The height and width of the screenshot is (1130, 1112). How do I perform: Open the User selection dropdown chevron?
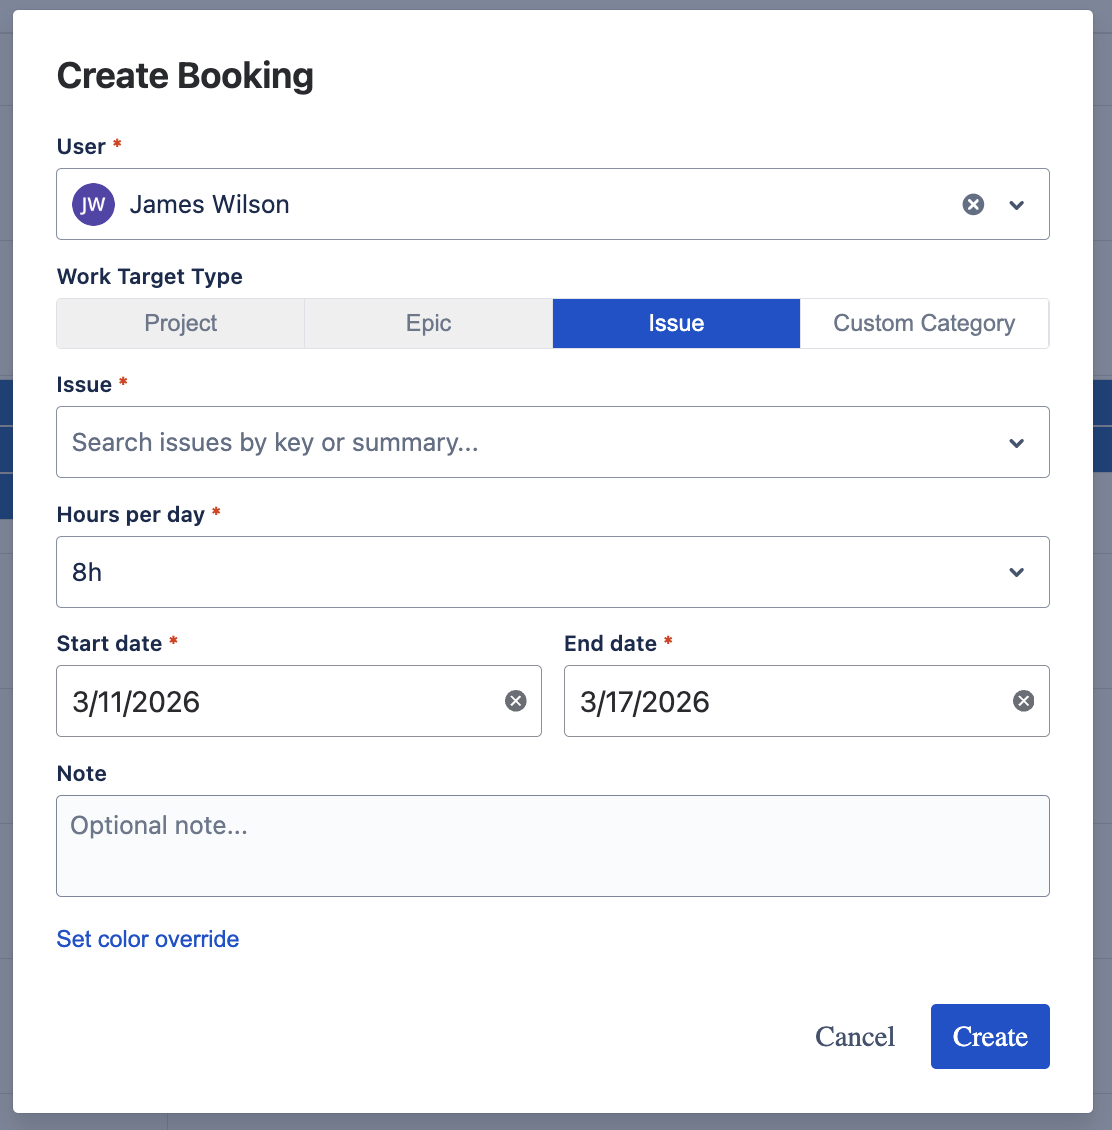pyautogui.click(x=1017, y=204)
